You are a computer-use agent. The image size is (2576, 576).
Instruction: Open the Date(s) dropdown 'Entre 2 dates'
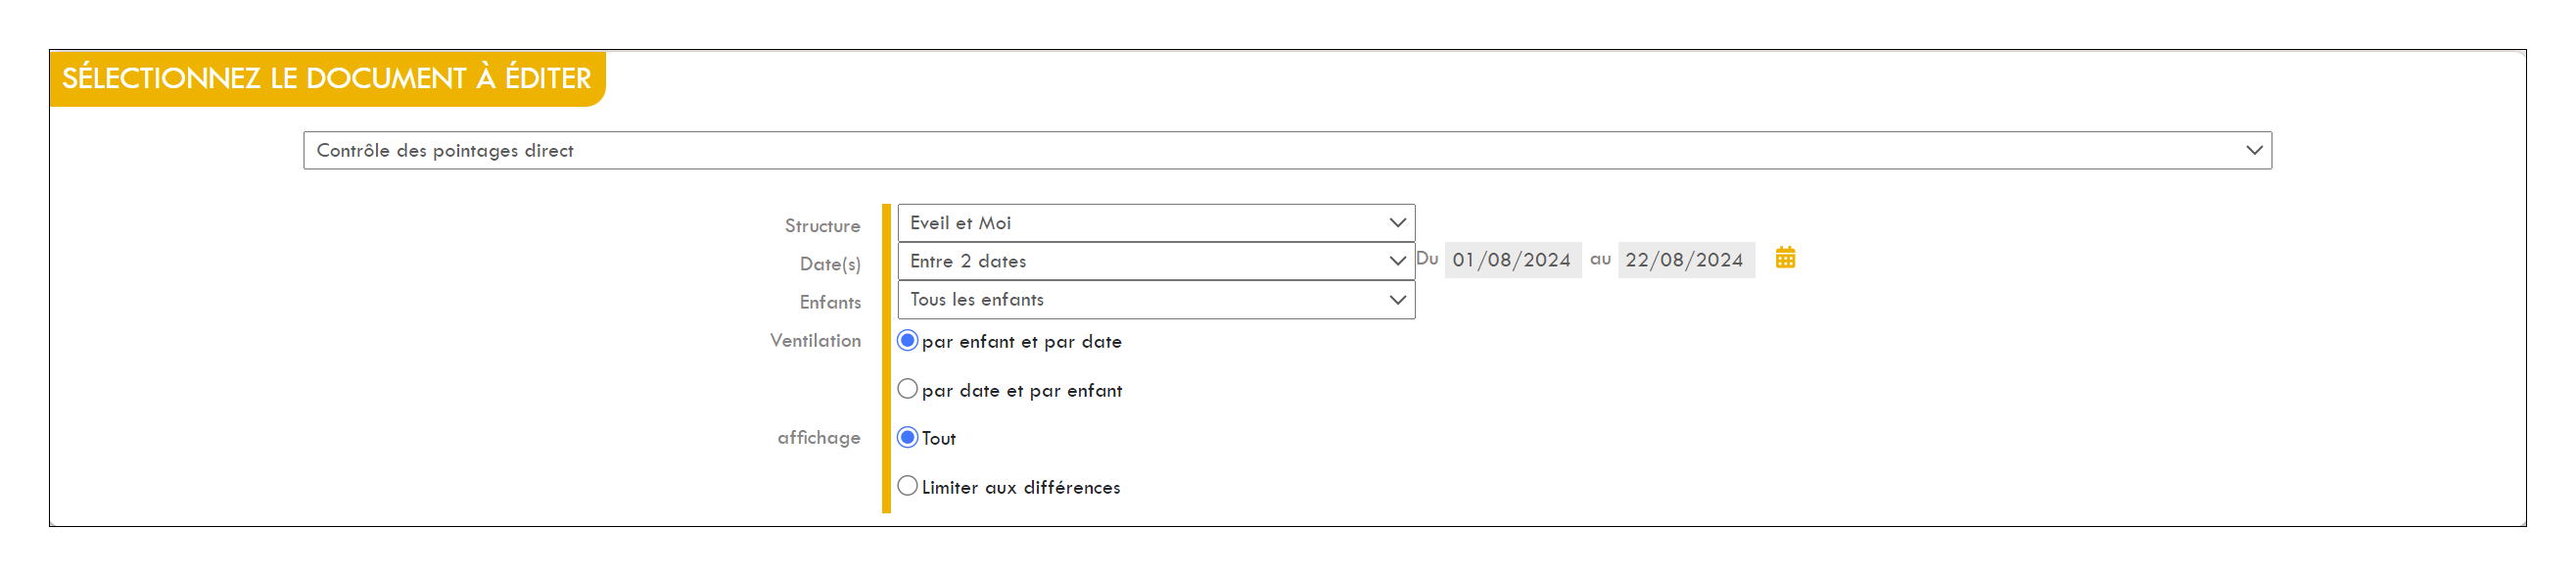coord(1156,261)
